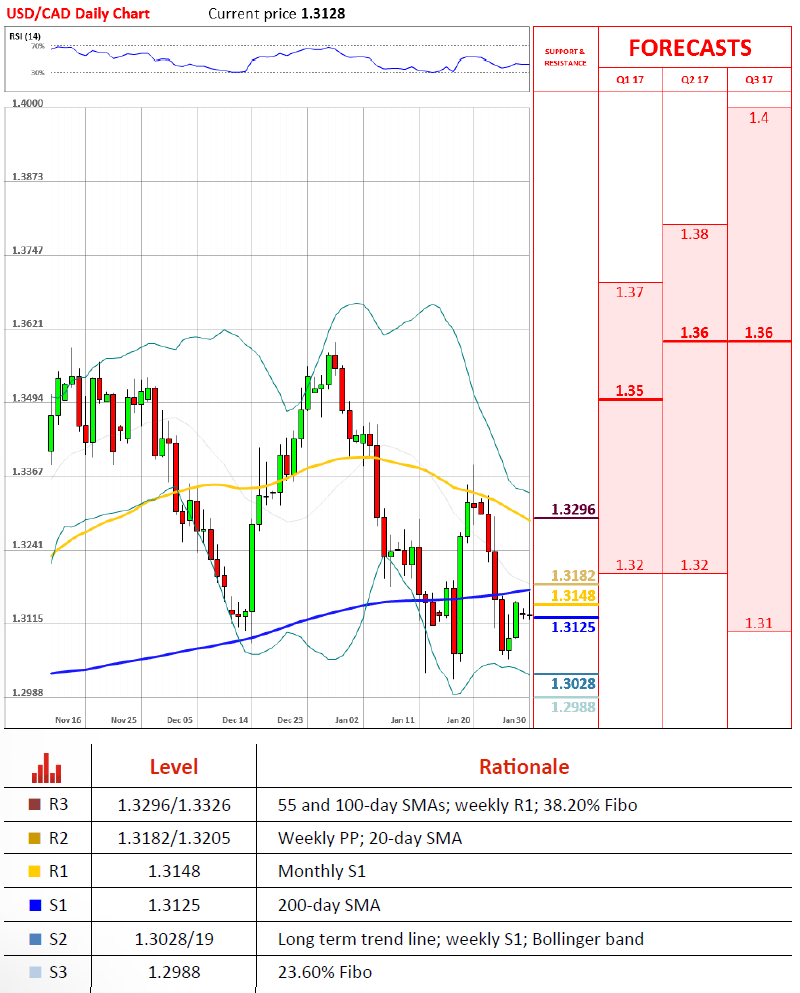This screenshot has height=993, width=800.
Task: Click the 1.38 forecast value in Q2 17
Action: [x=694, y=234]
